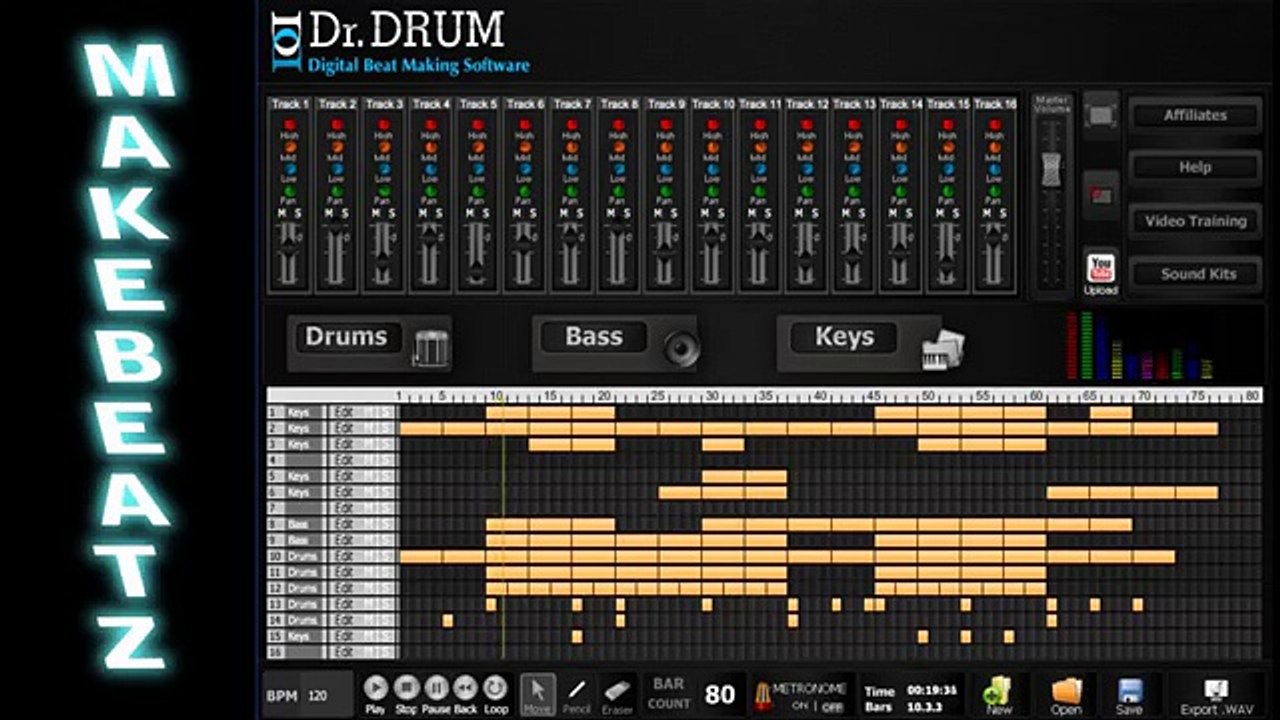The height and width of the screenshot is (720, 1280).
Task: Open the Bass instrument panel
Action: [x=615, y=343]
